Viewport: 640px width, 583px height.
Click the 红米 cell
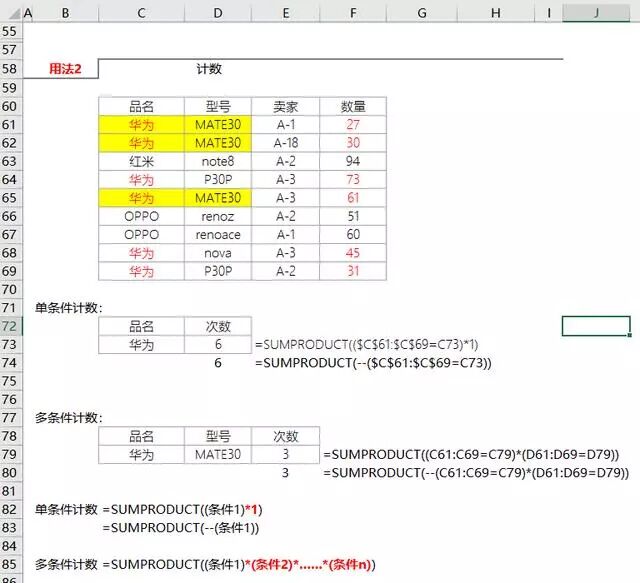tap(141, 162)
